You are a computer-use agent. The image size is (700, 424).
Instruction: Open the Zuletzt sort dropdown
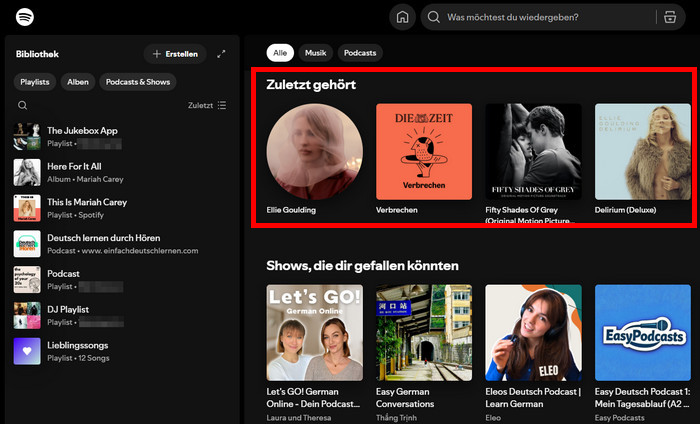(x=207, y=105)
